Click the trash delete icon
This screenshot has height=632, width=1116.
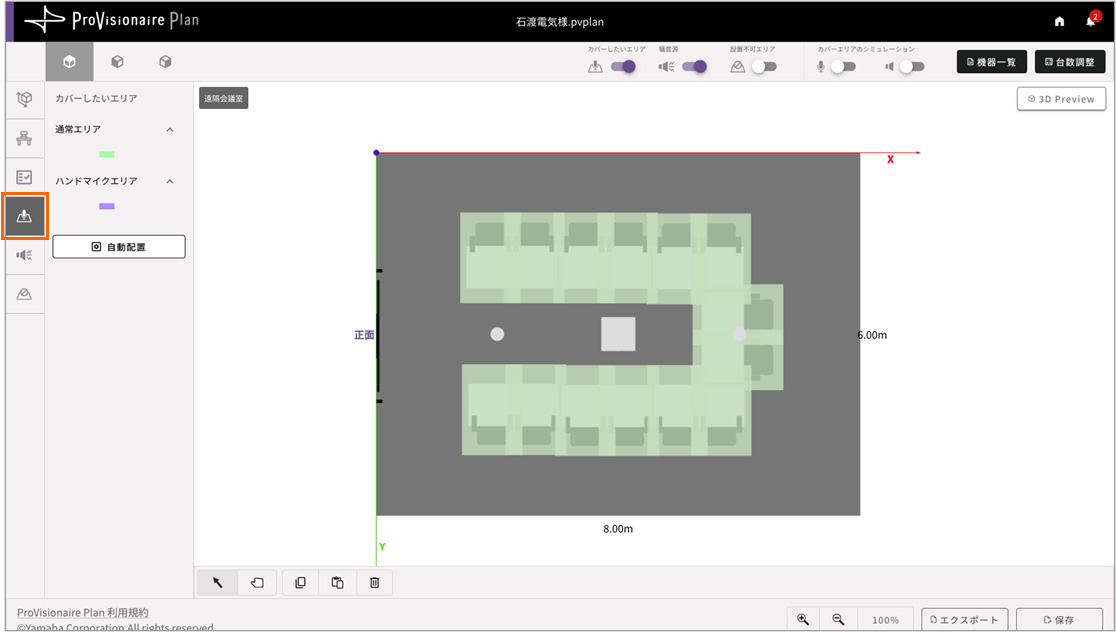(x=374, y=583)
